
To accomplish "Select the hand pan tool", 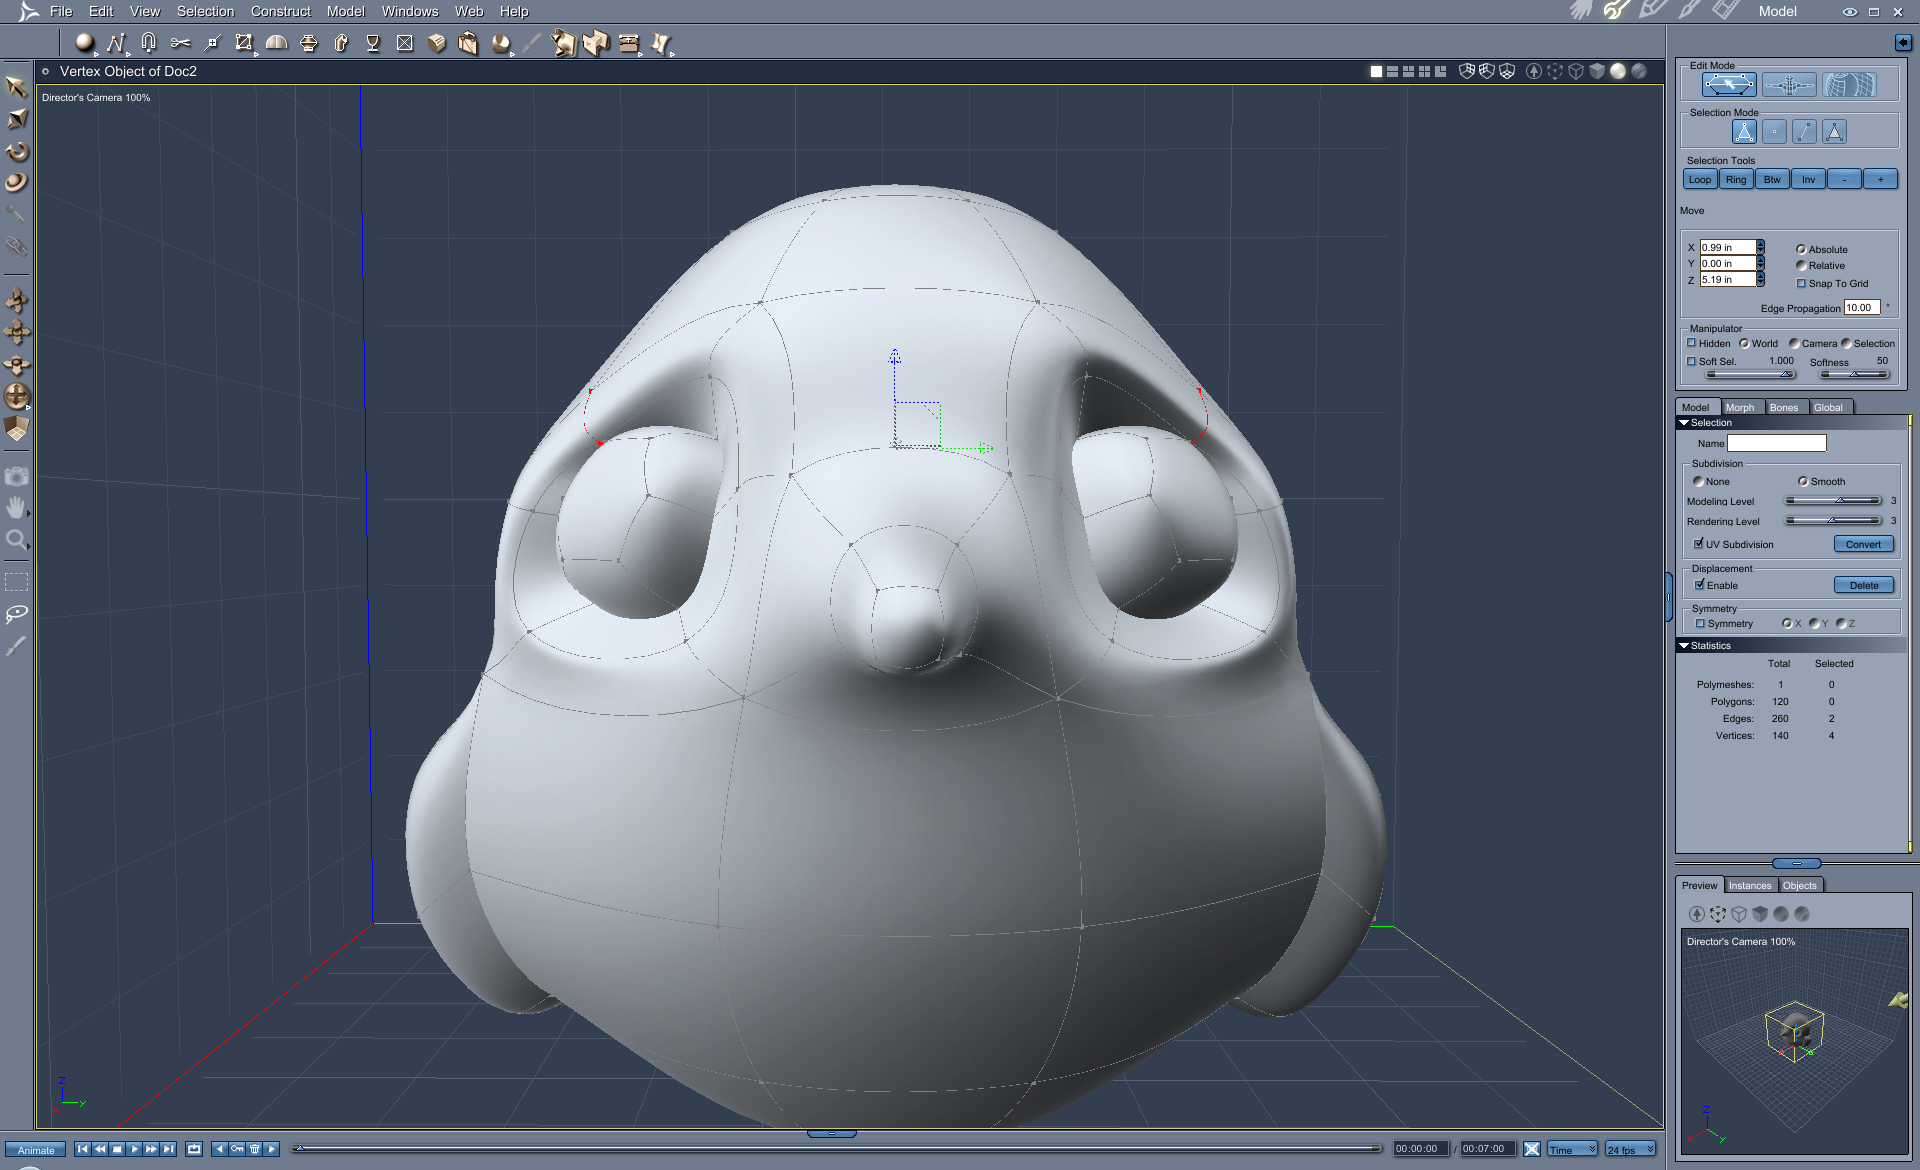I will [x=16, y=508].
